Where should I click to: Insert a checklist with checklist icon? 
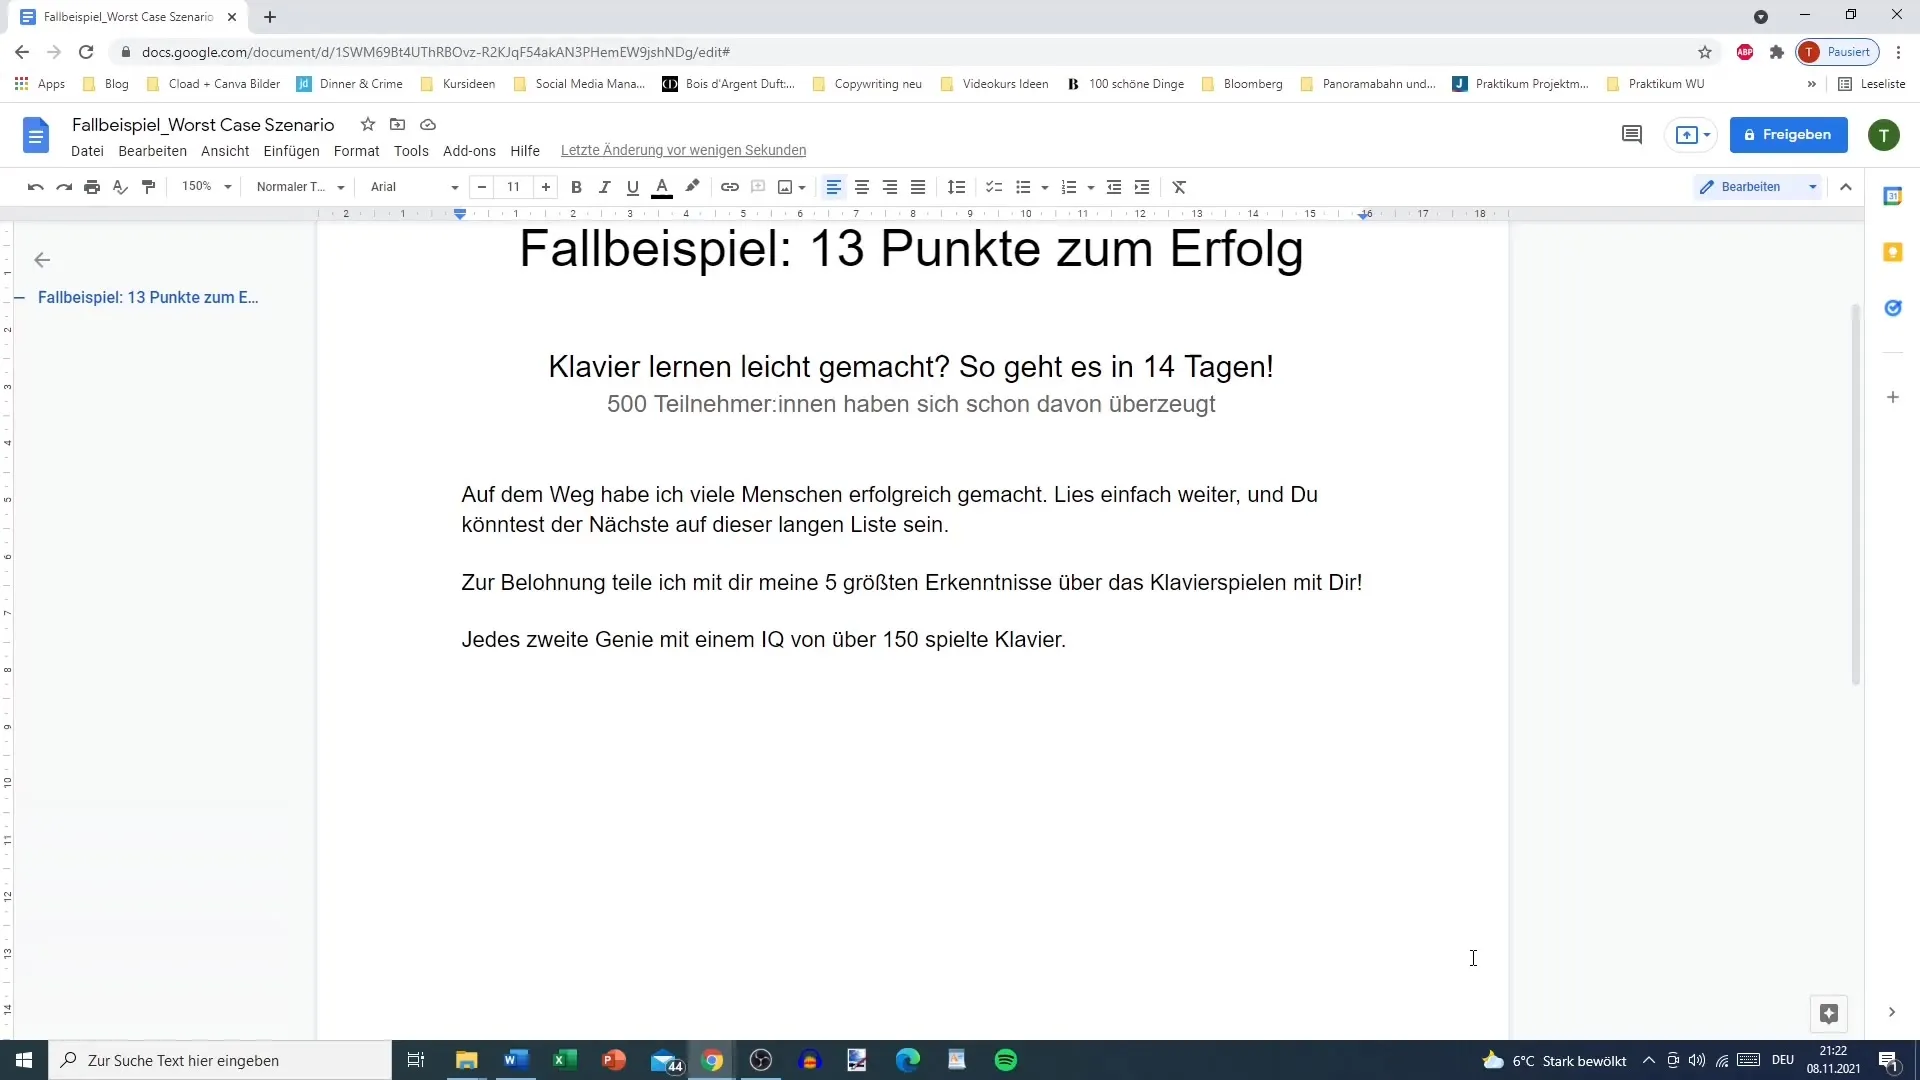[994, 187]
